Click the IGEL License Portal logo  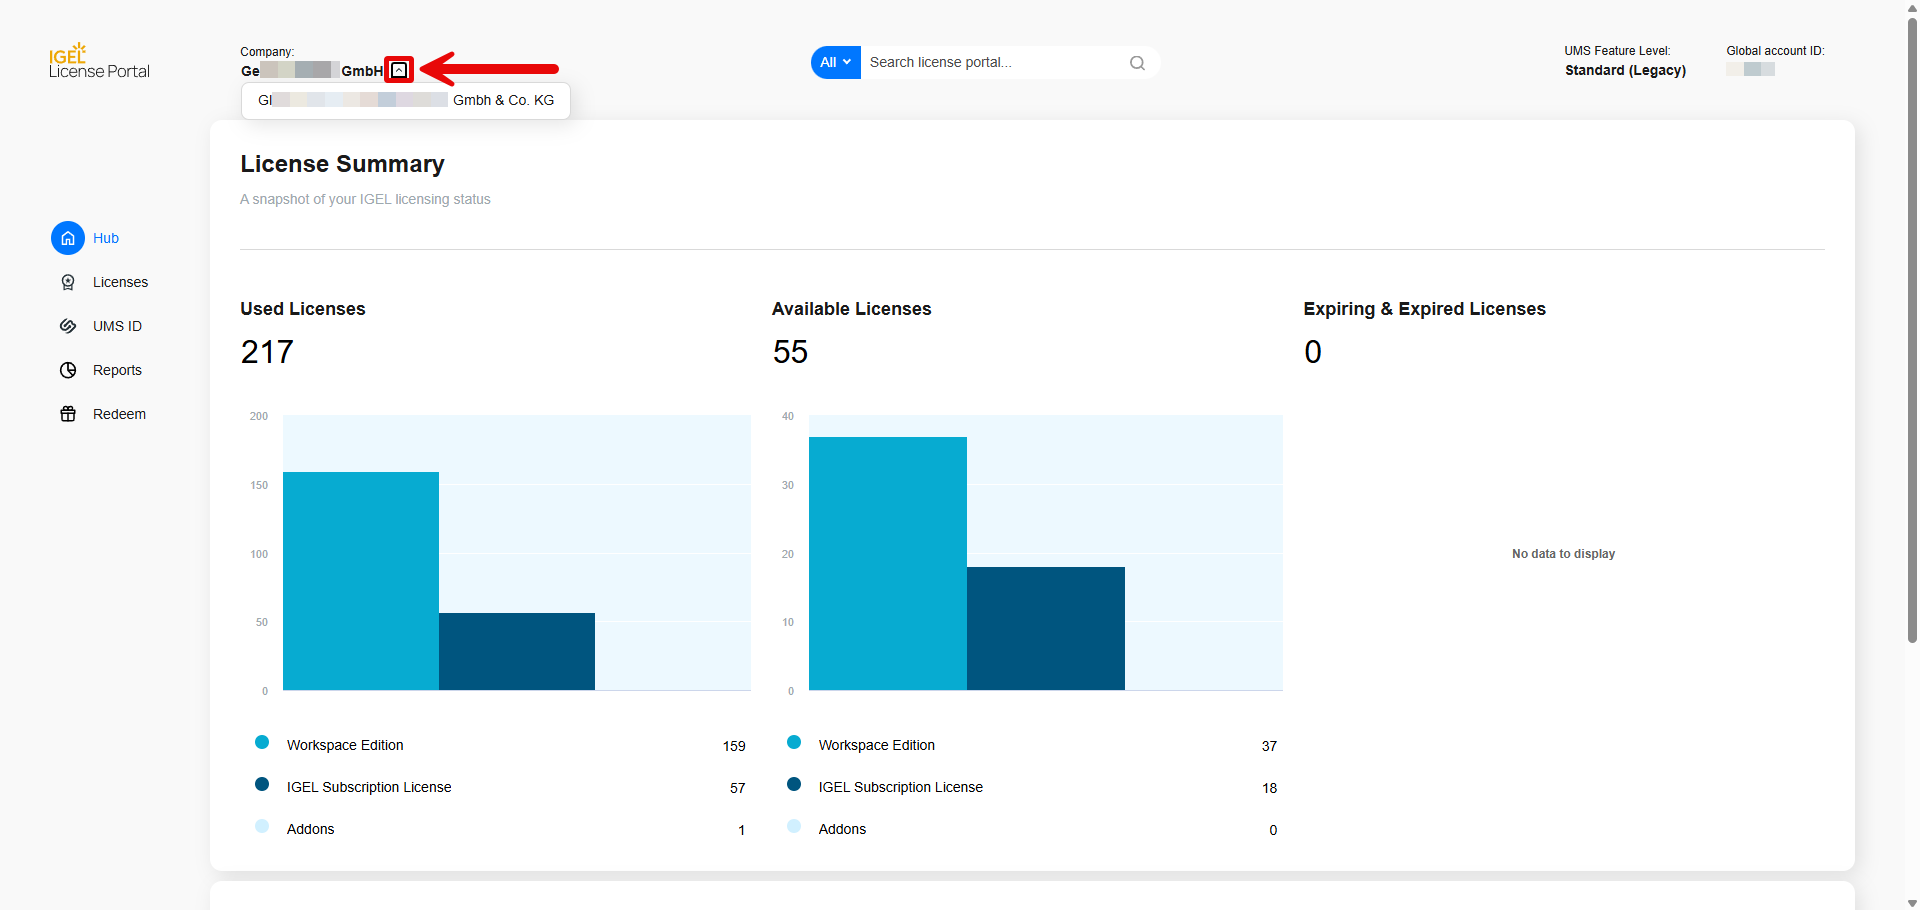99,62
